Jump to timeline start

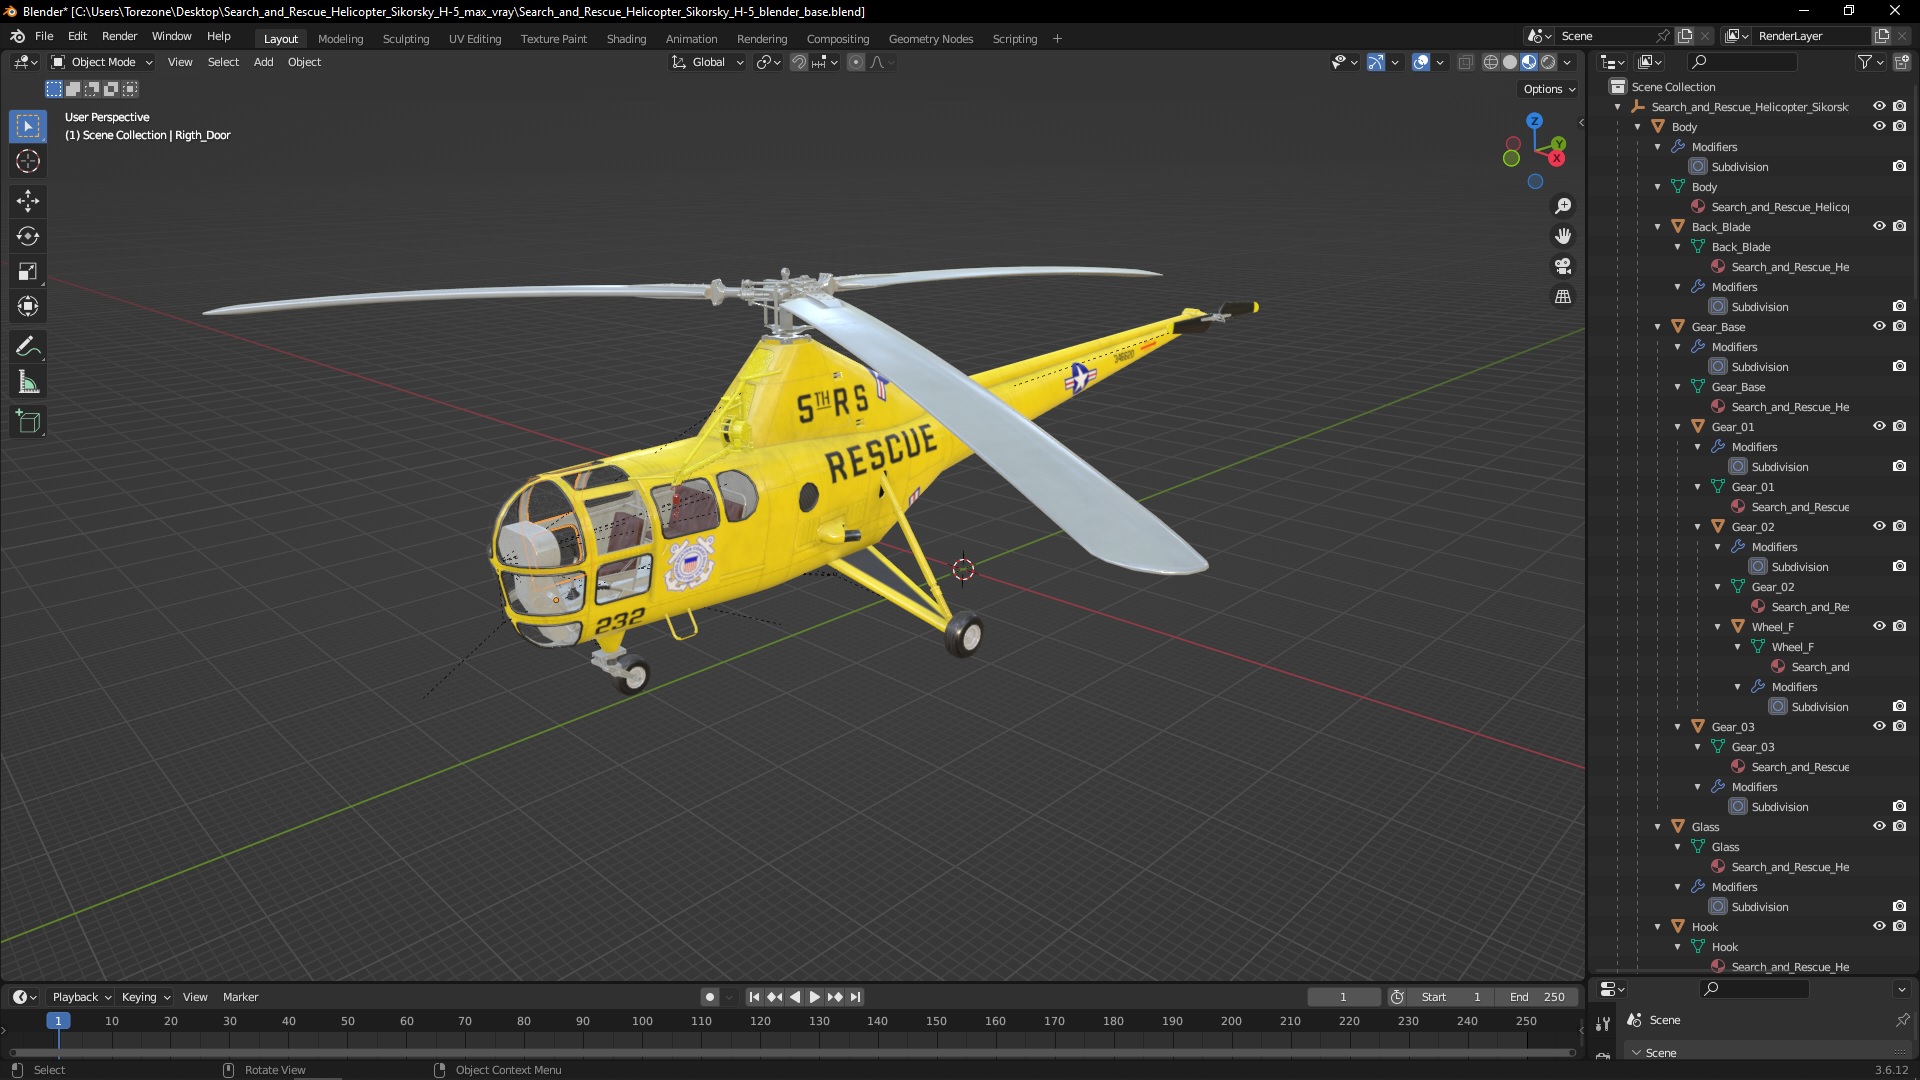coord(754,997)
